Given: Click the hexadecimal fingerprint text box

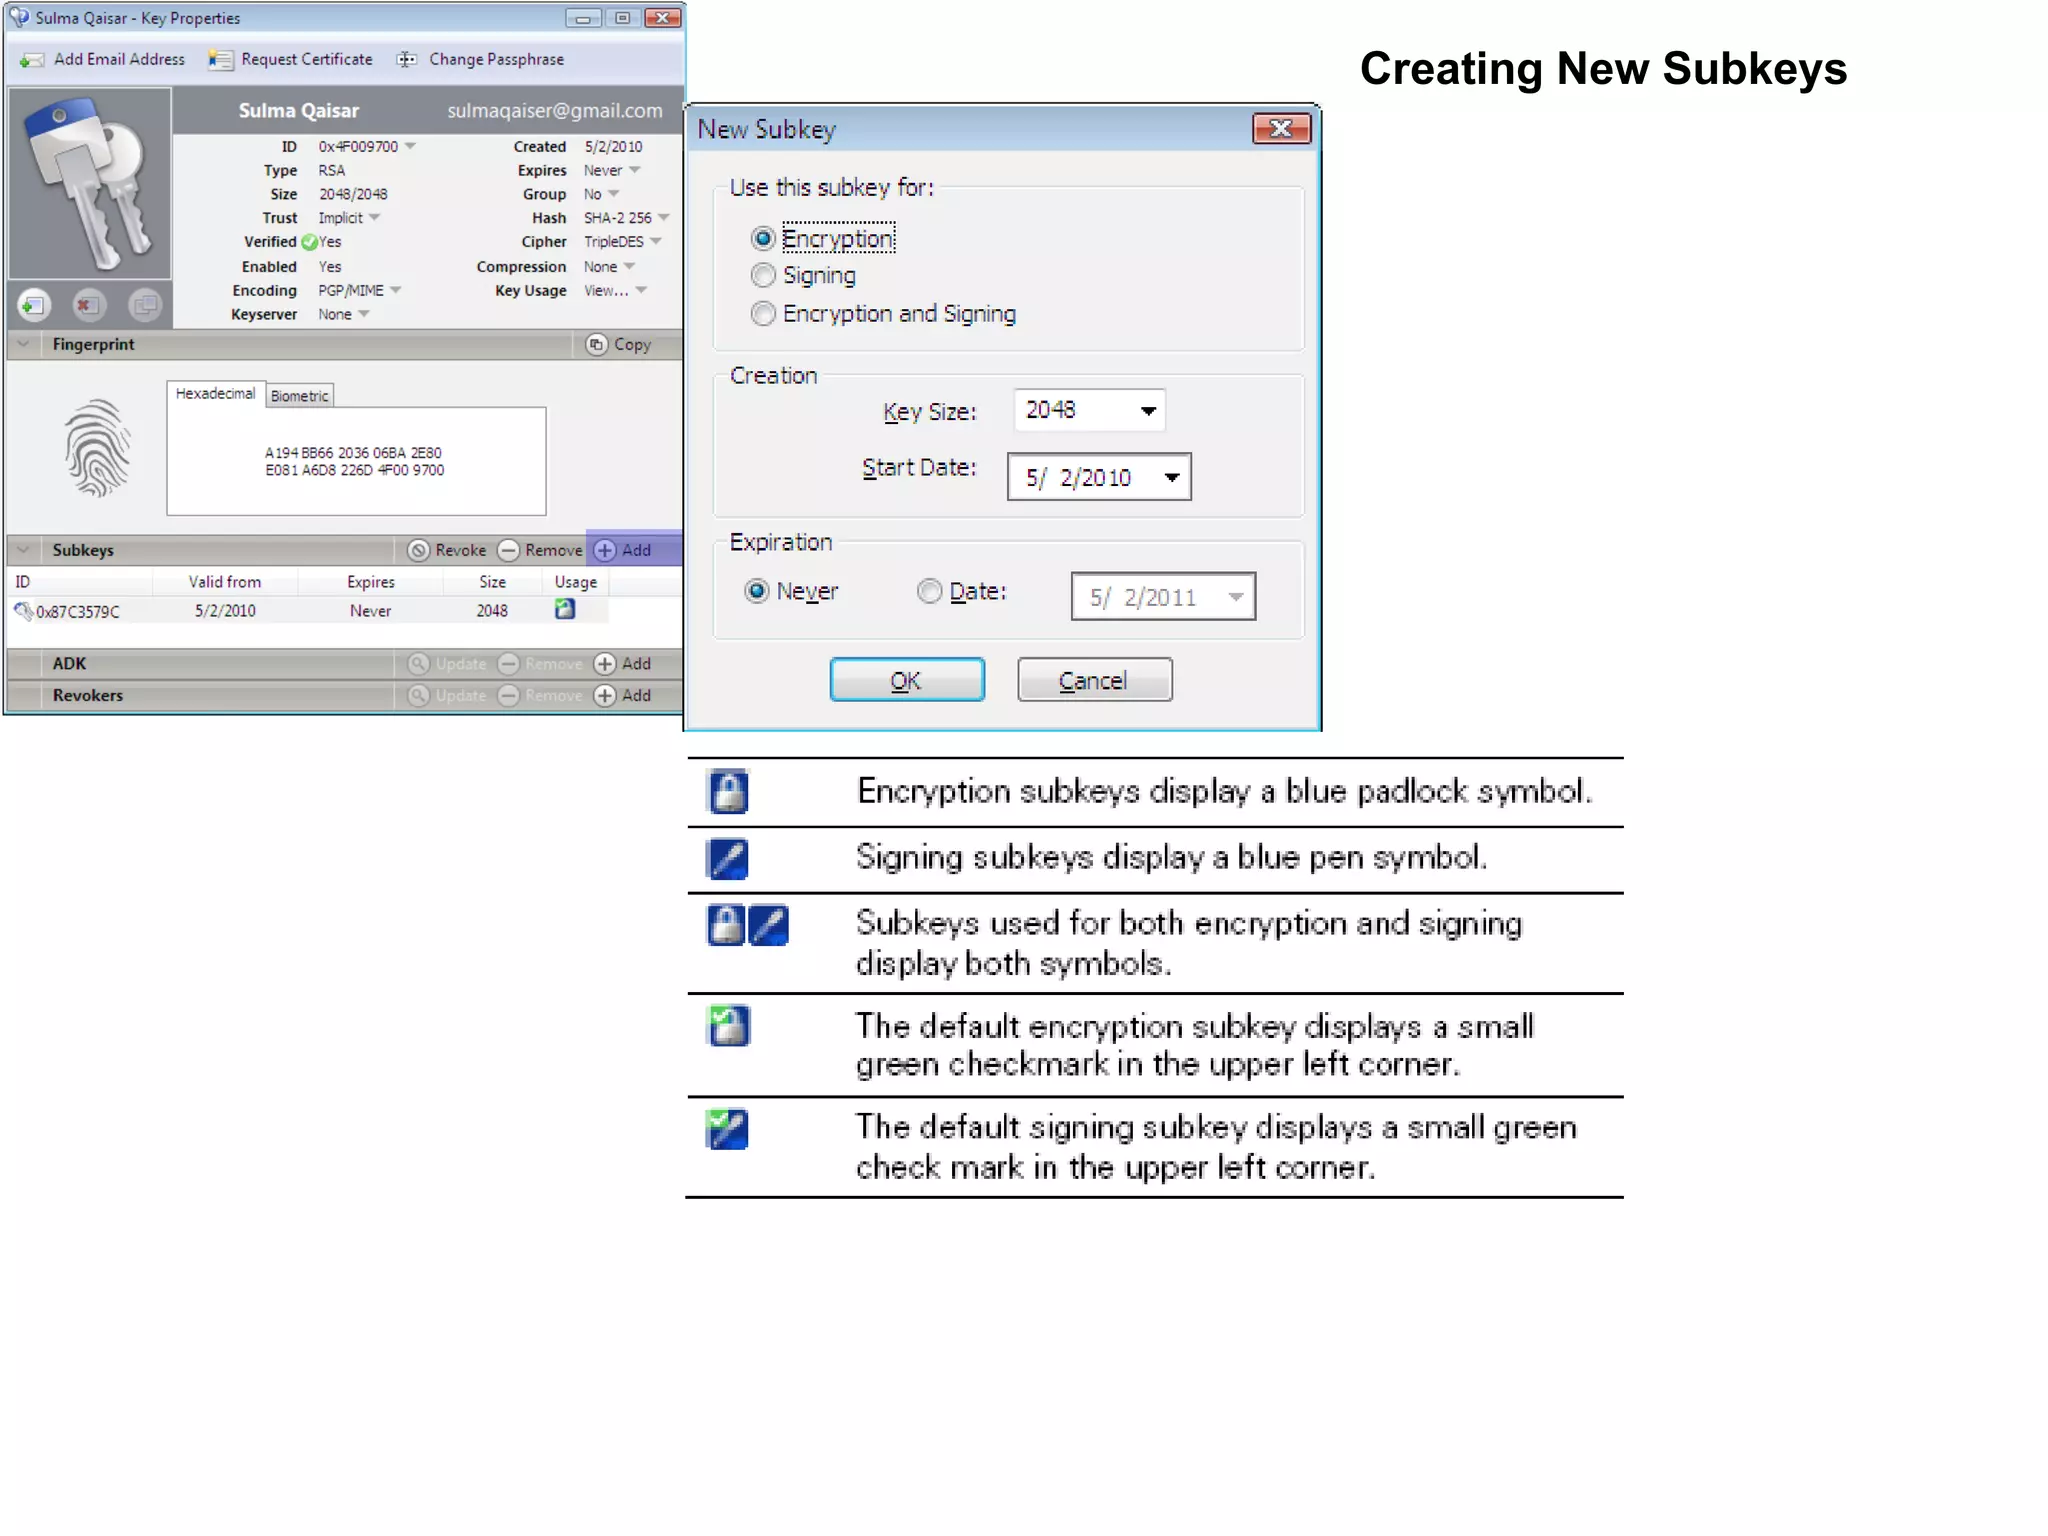Looking at the screenshot, I should pos(356,461).
